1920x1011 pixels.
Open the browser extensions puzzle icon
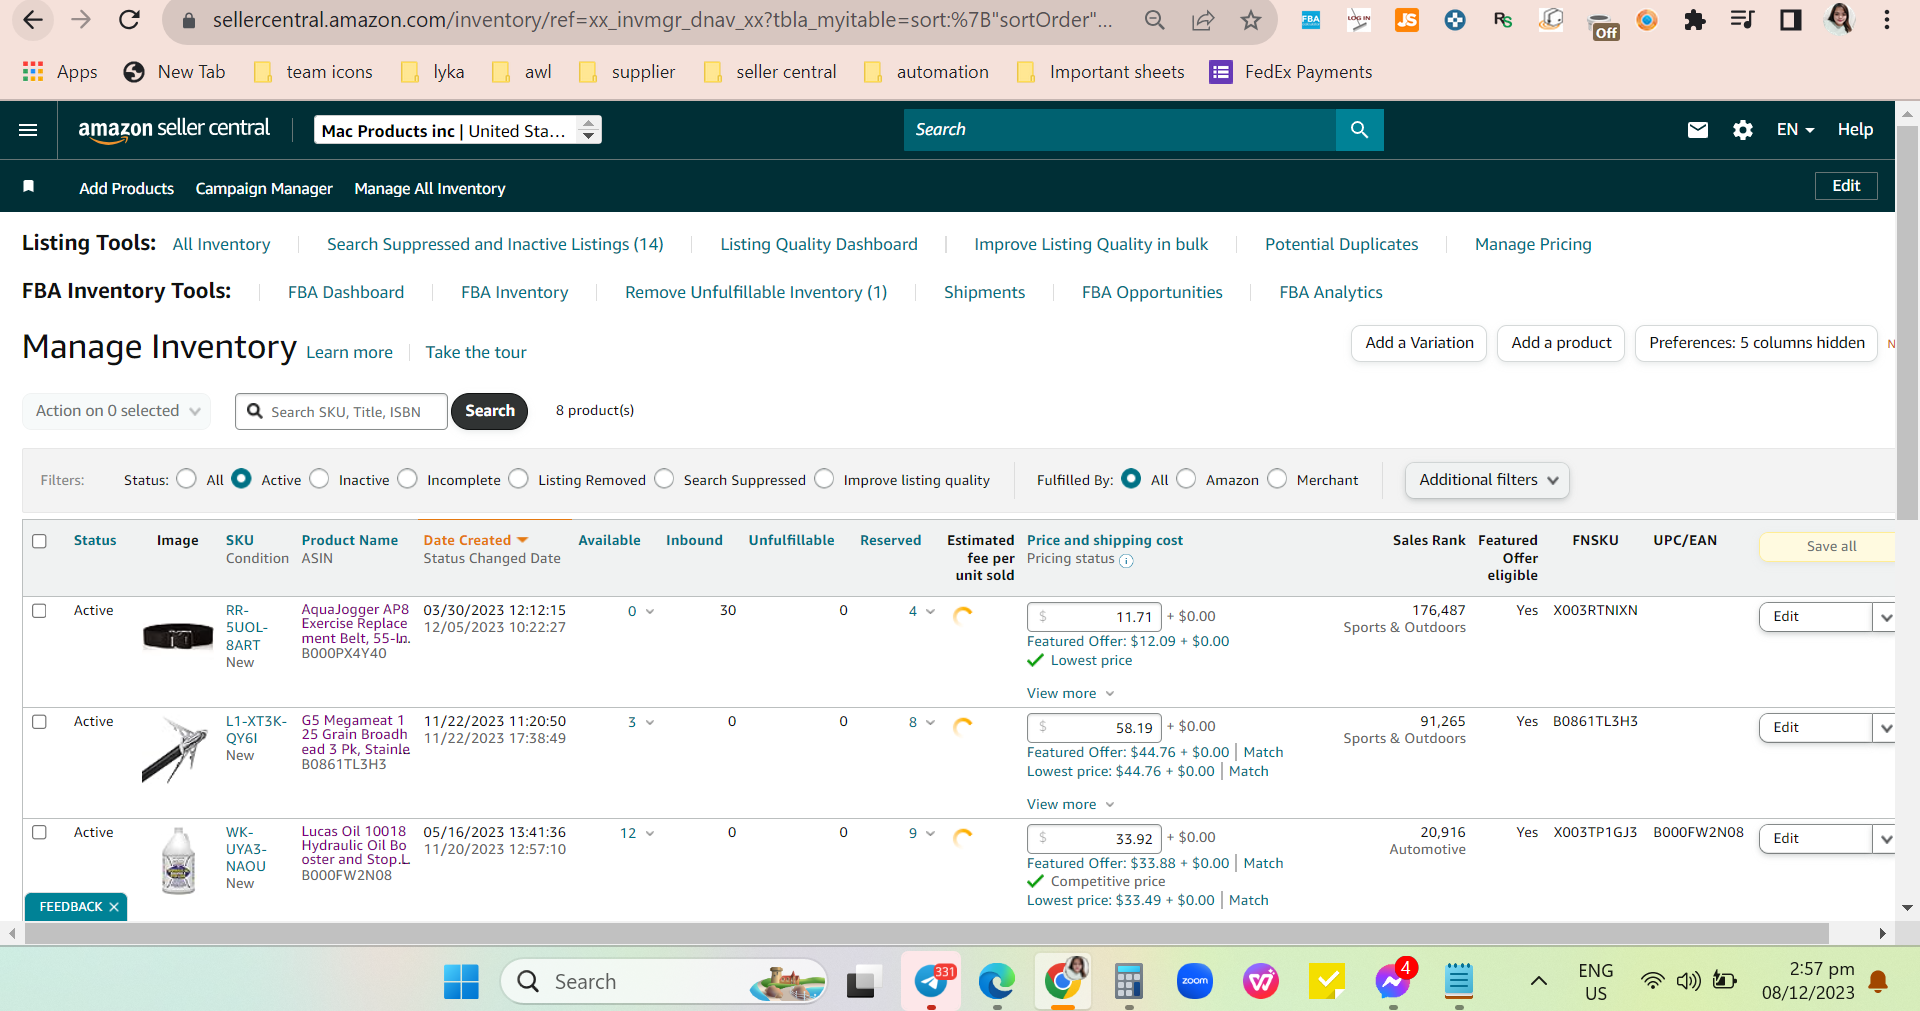click(x=1695, y=20)
